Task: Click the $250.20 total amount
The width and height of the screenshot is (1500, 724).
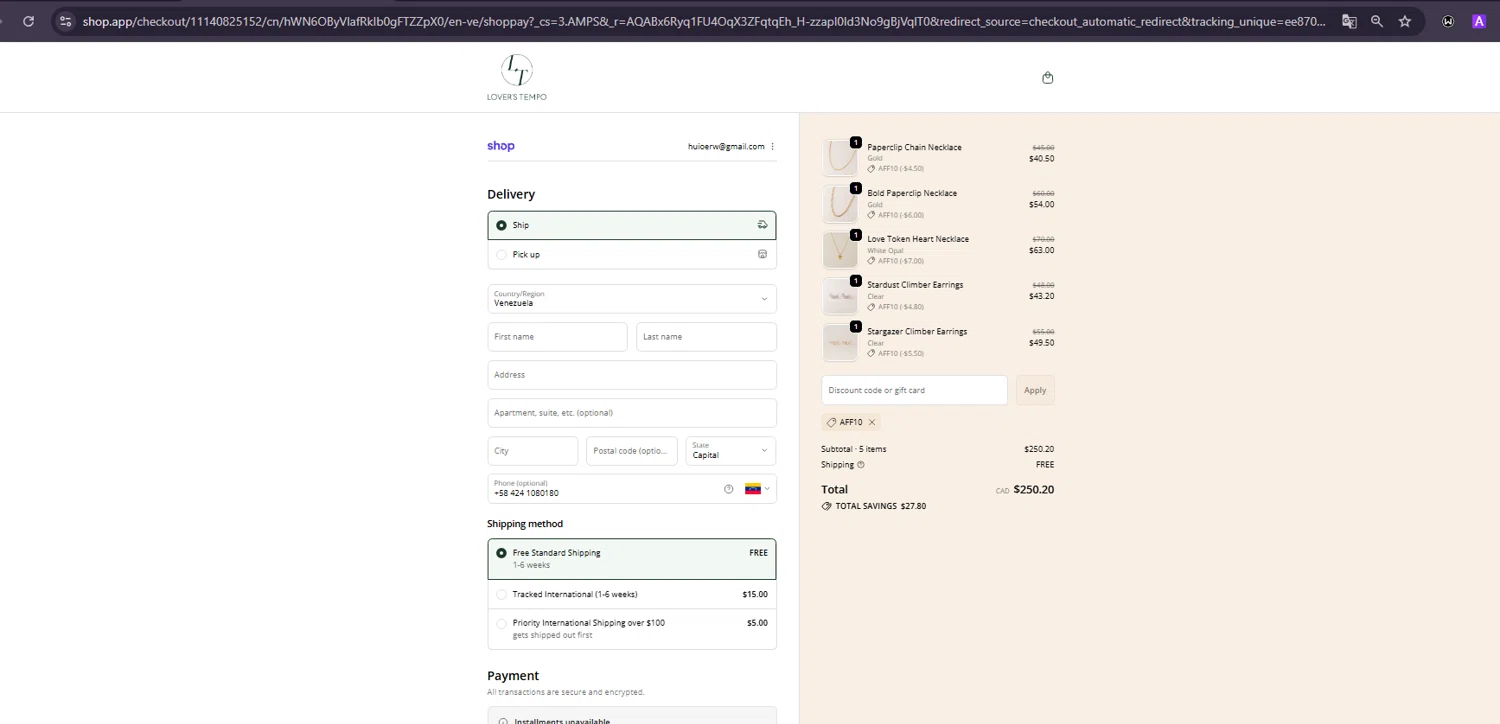Action: coord(1034,490)
